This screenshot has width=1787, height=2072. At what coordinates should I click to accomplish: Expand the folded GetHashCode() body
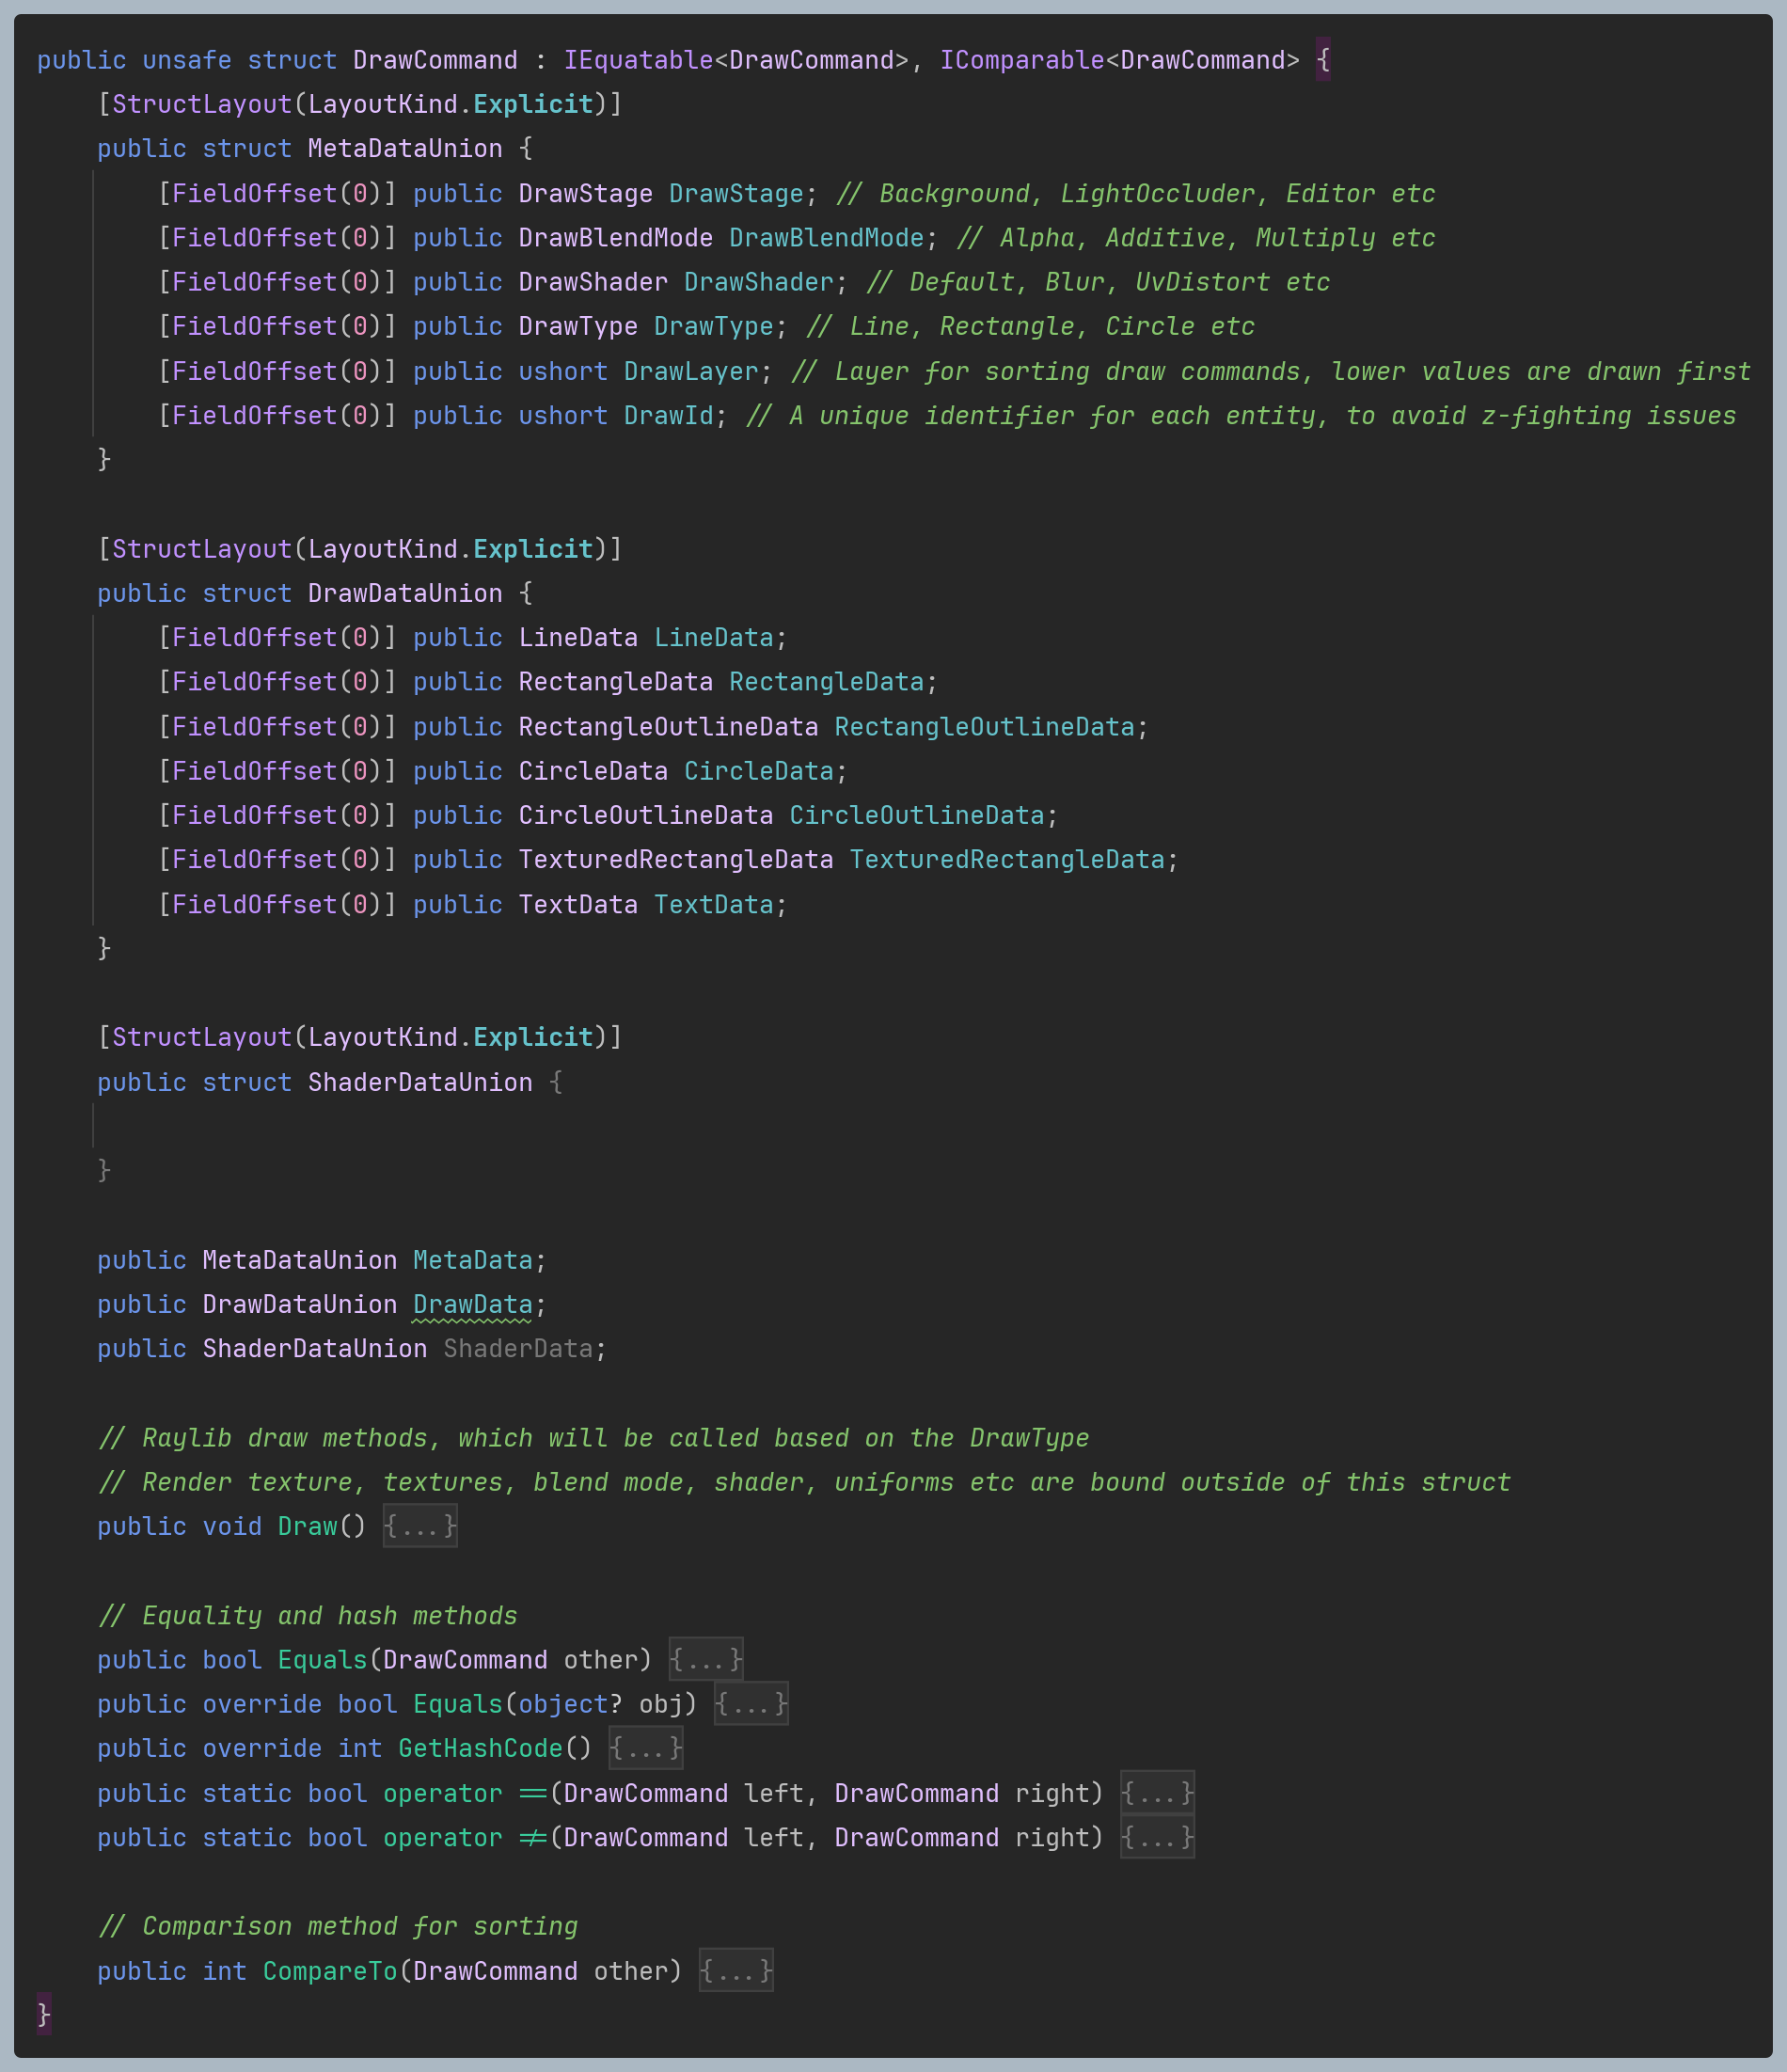(x=646, y=1748)
